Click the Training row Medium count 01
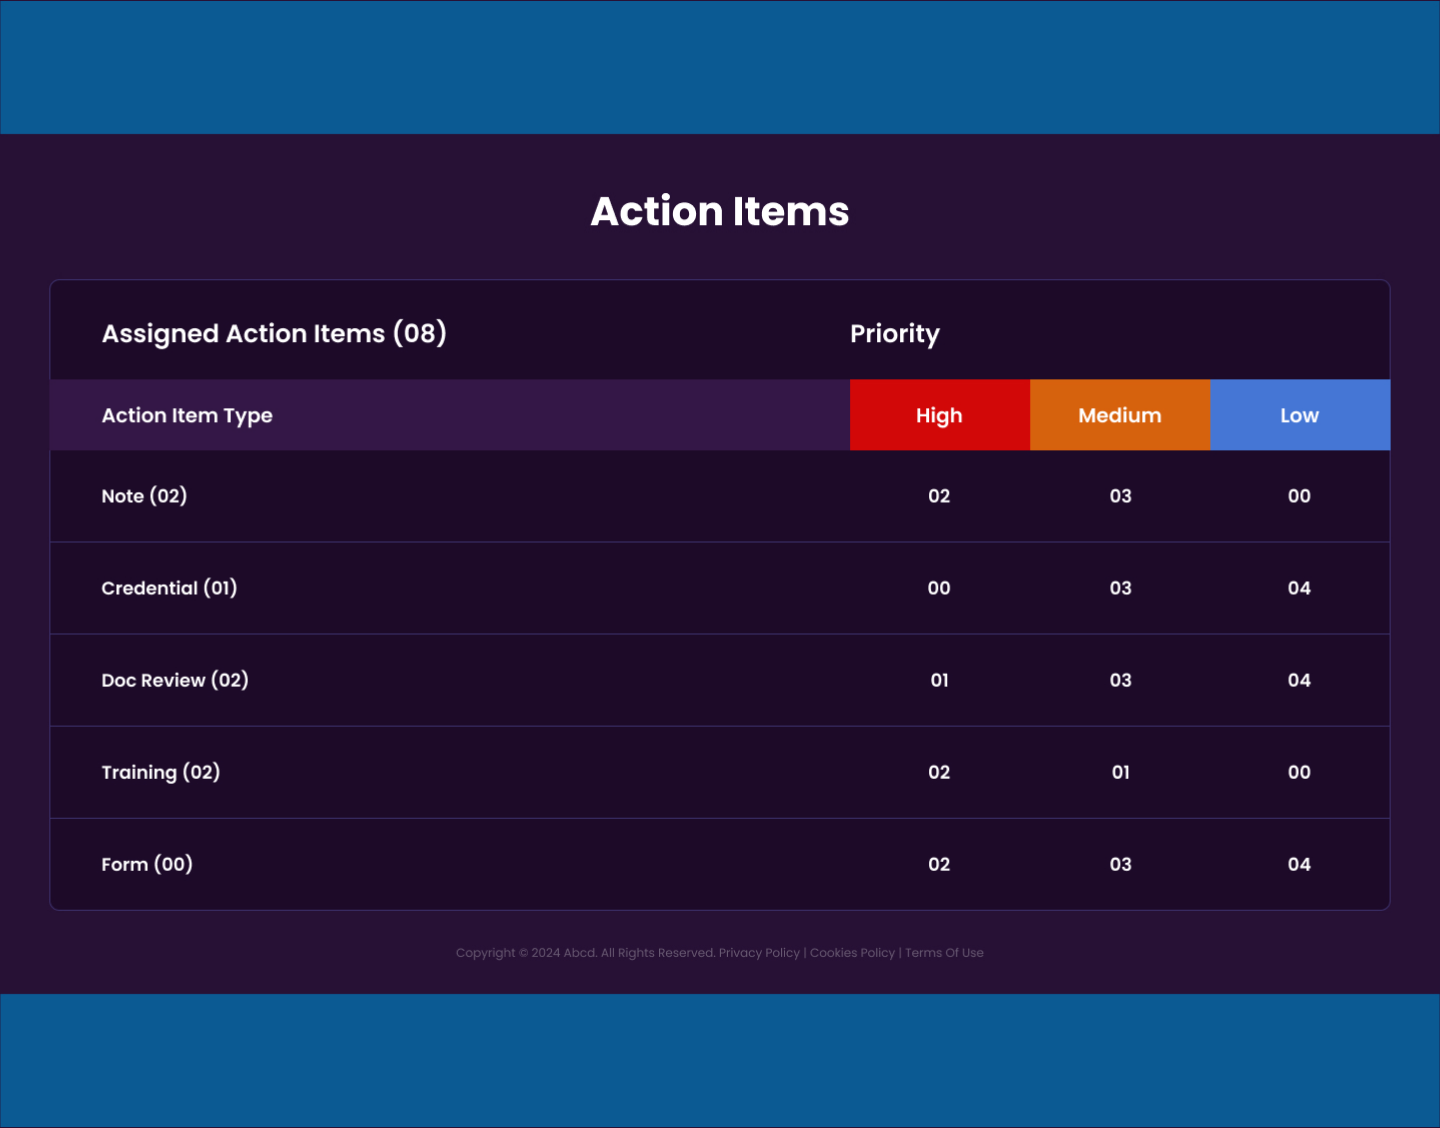 coord(1120,772)
